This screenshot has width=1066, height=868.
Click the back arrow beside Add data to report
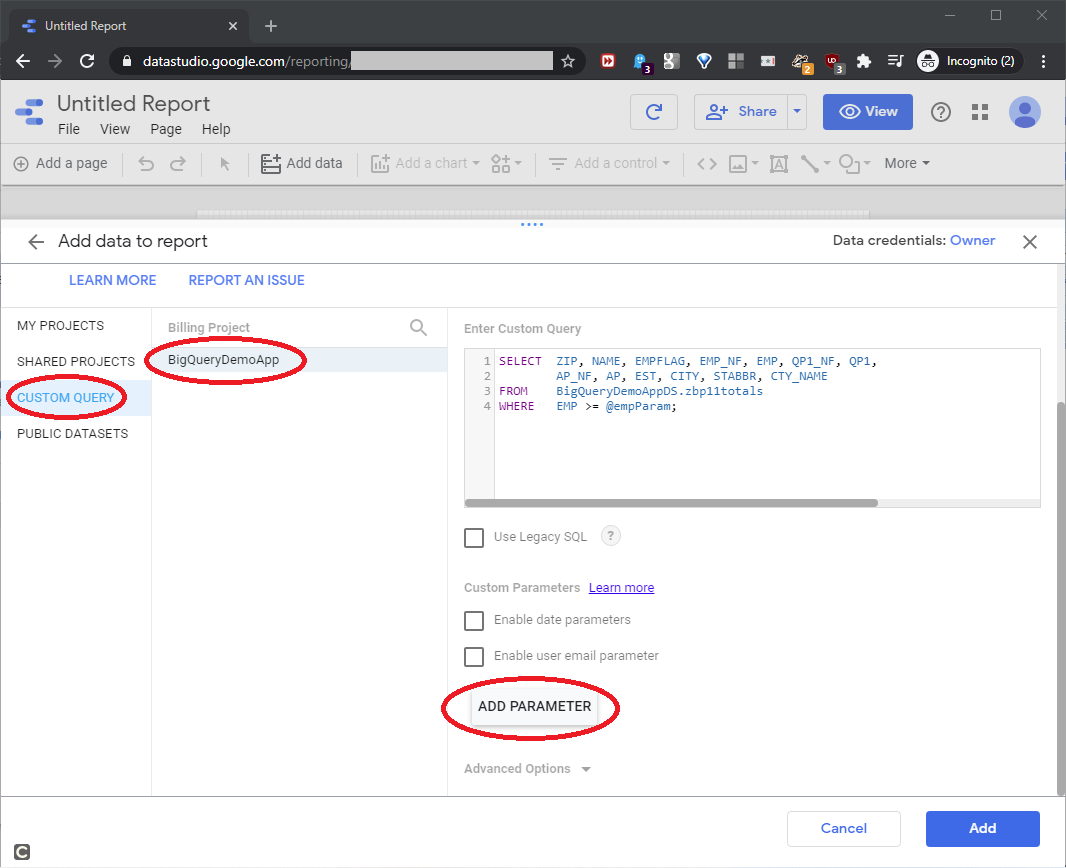(x=37, y=241)
